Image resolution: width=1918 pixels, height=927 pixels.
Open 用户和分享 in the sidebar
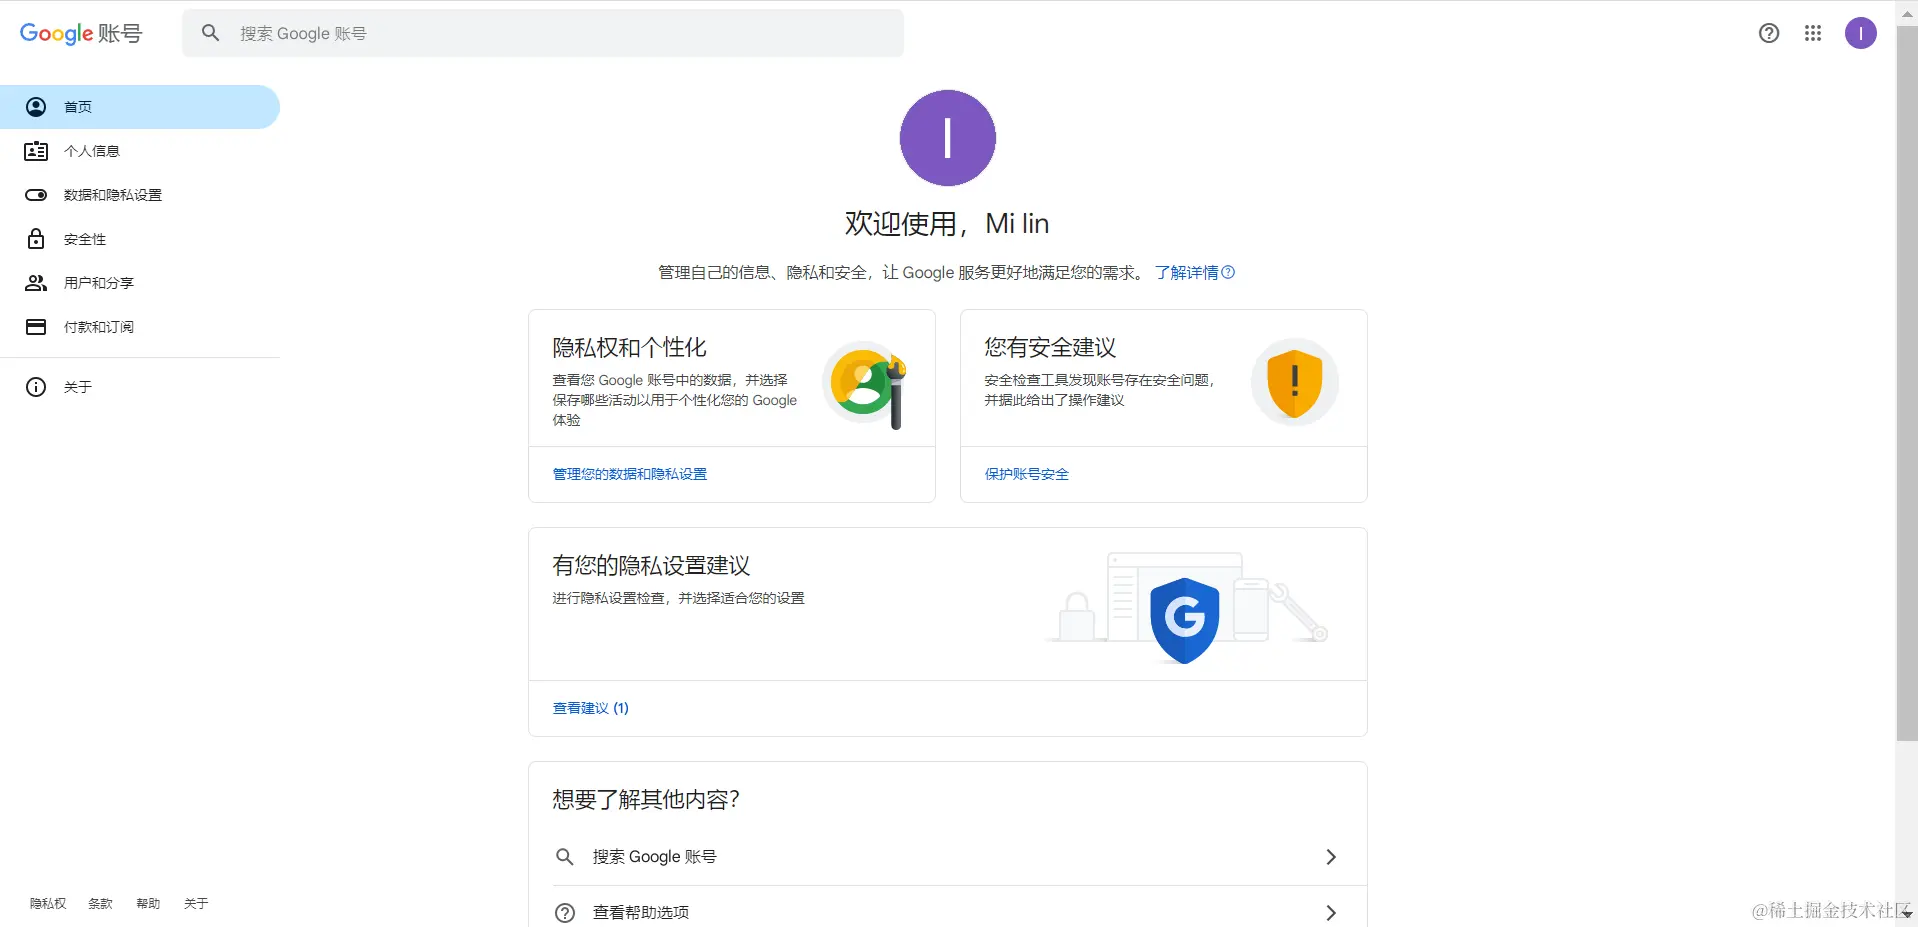pos(140,283)
